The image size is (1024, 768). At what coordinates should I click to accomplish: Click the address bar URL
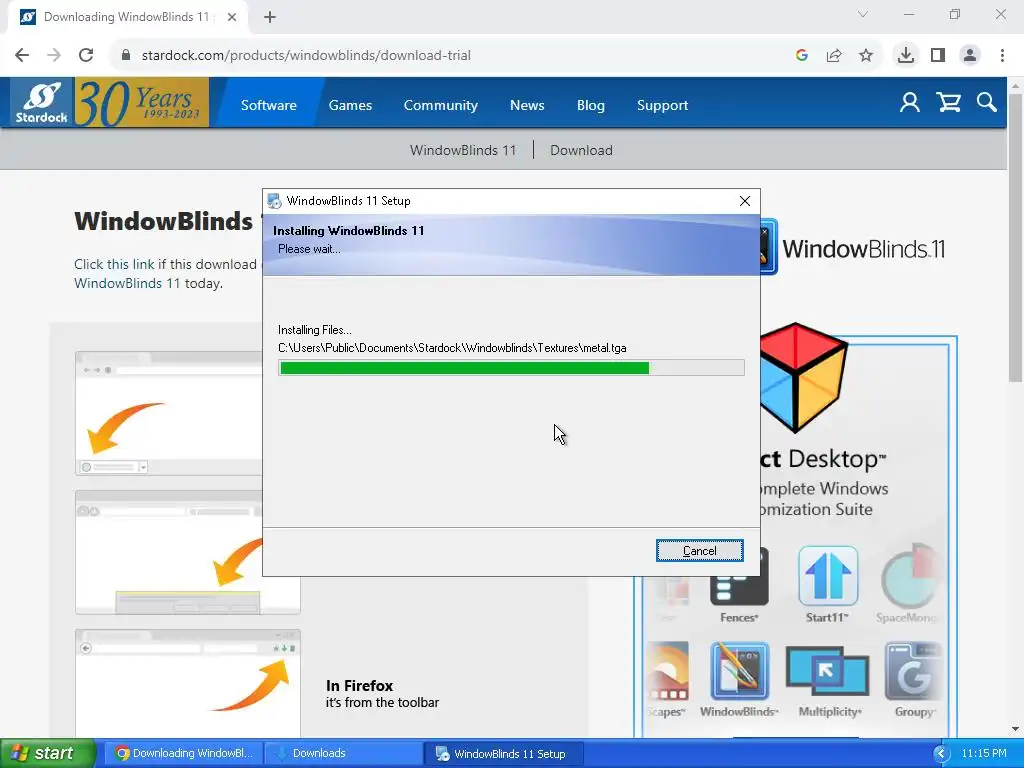306,56
